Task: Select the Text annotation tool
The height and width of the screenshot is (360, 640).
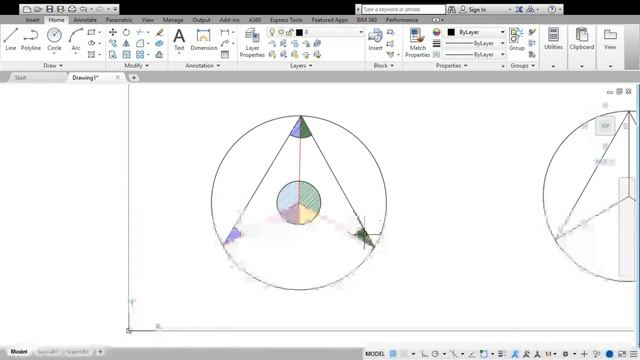Action: coord(179,40)
